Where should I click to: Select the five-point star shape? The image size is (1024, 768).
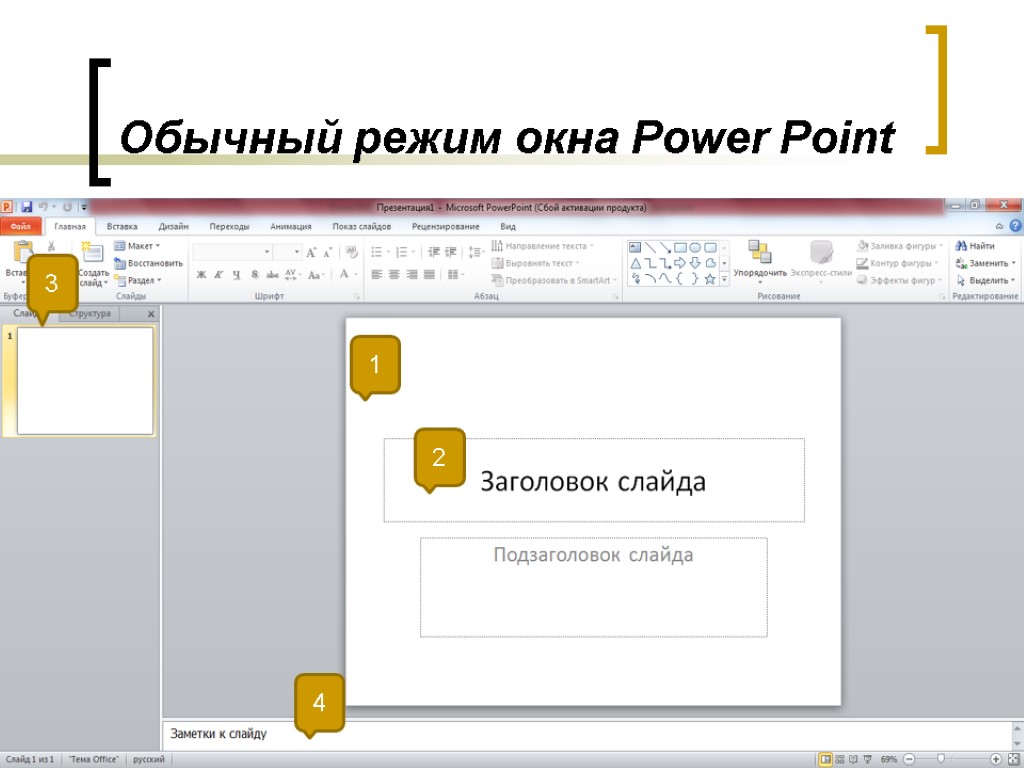[710, 279]
